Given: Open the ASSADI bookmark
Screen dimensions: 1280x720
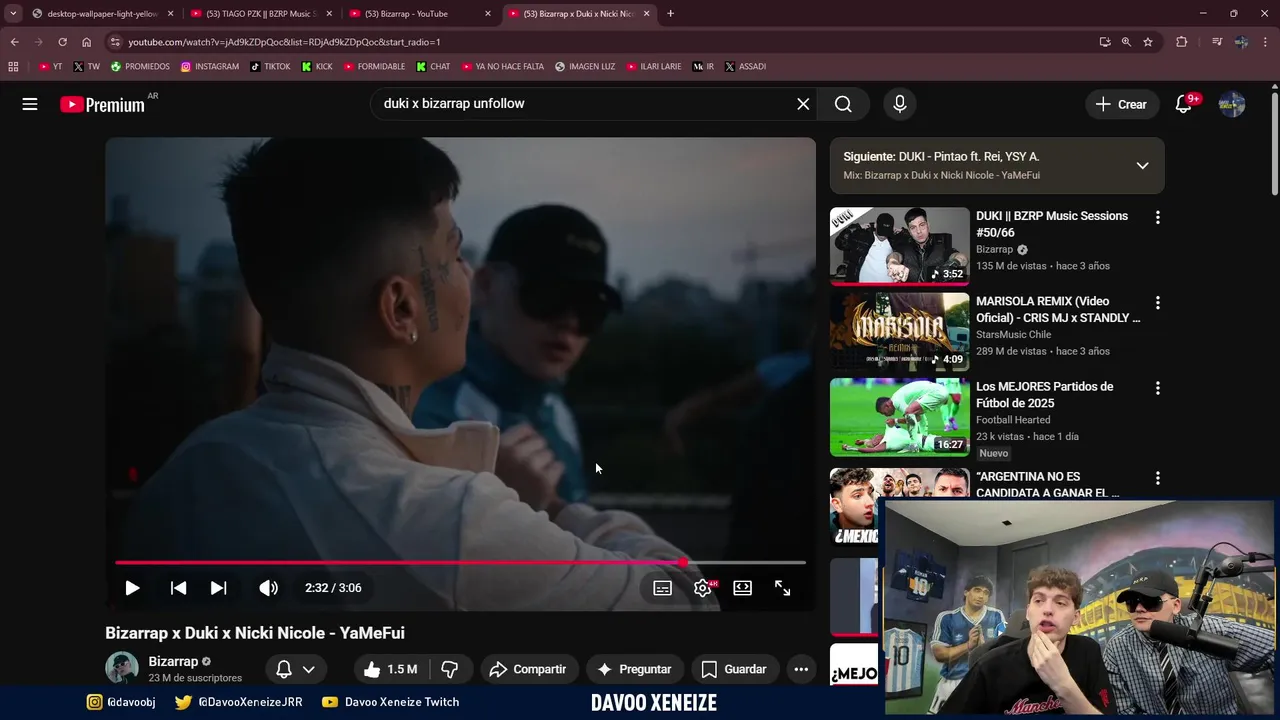Looking at the screenshot, I should [745, 67].
